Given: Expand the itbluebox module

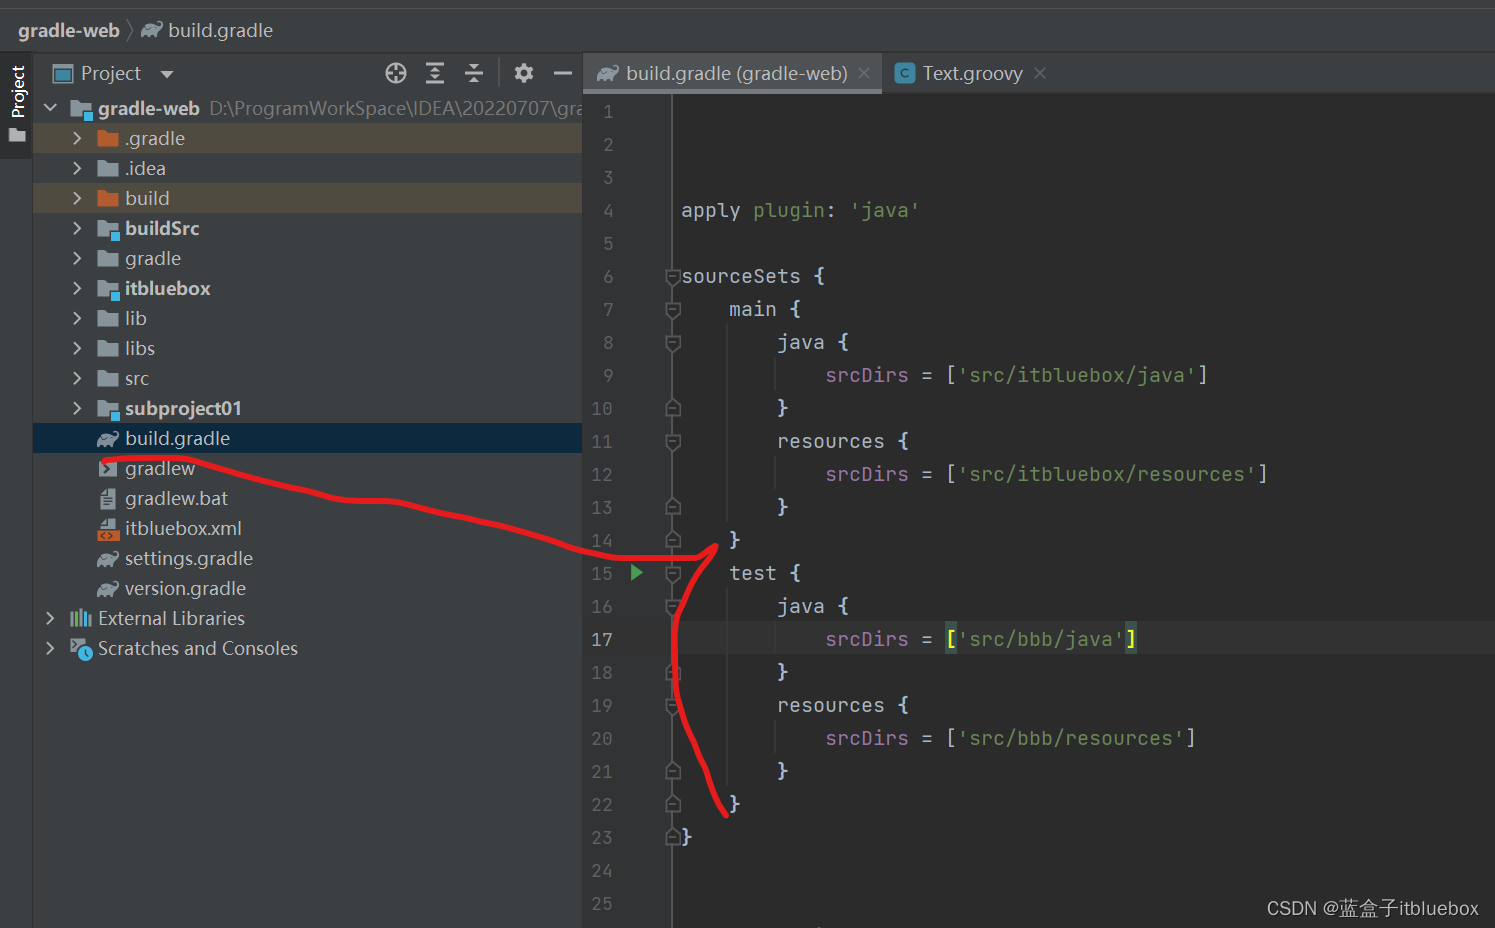Looking at the screenshot, I should pyautogui.click(x=77, y=288).
